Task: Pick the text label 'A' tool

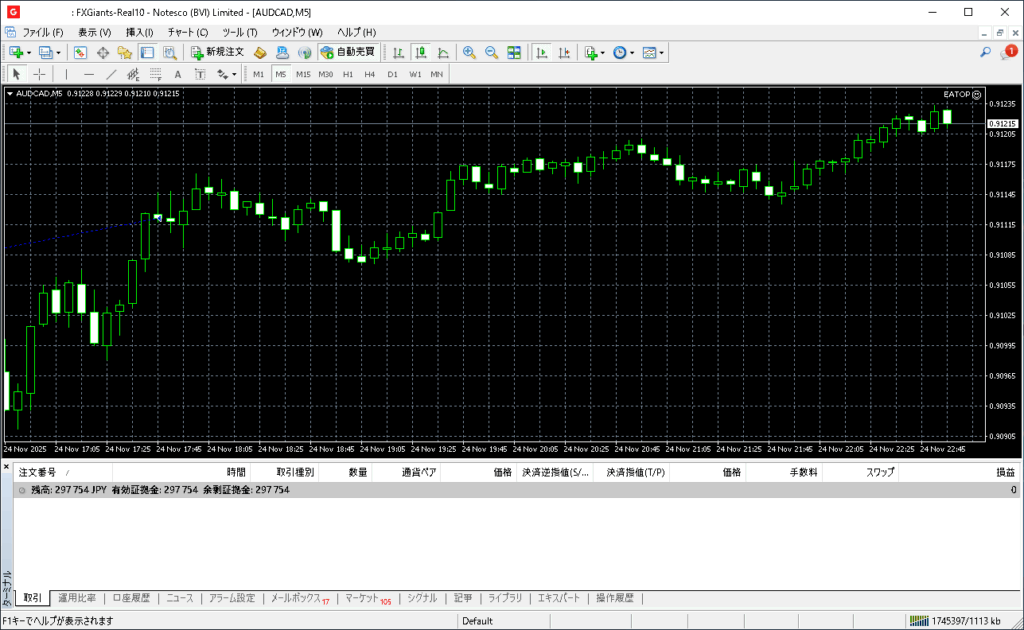Action: pos(178,74)
